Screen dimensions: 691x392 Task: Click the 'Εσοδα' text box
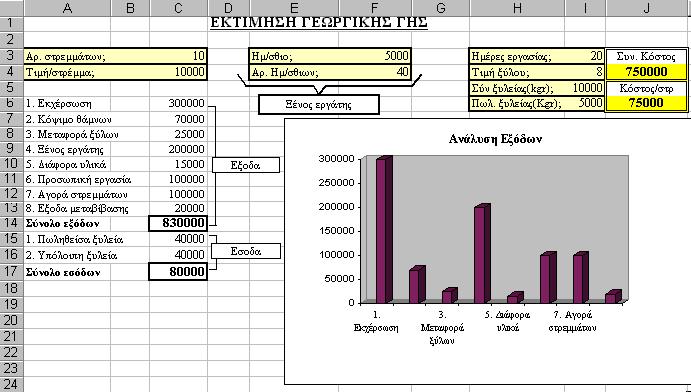245,251
